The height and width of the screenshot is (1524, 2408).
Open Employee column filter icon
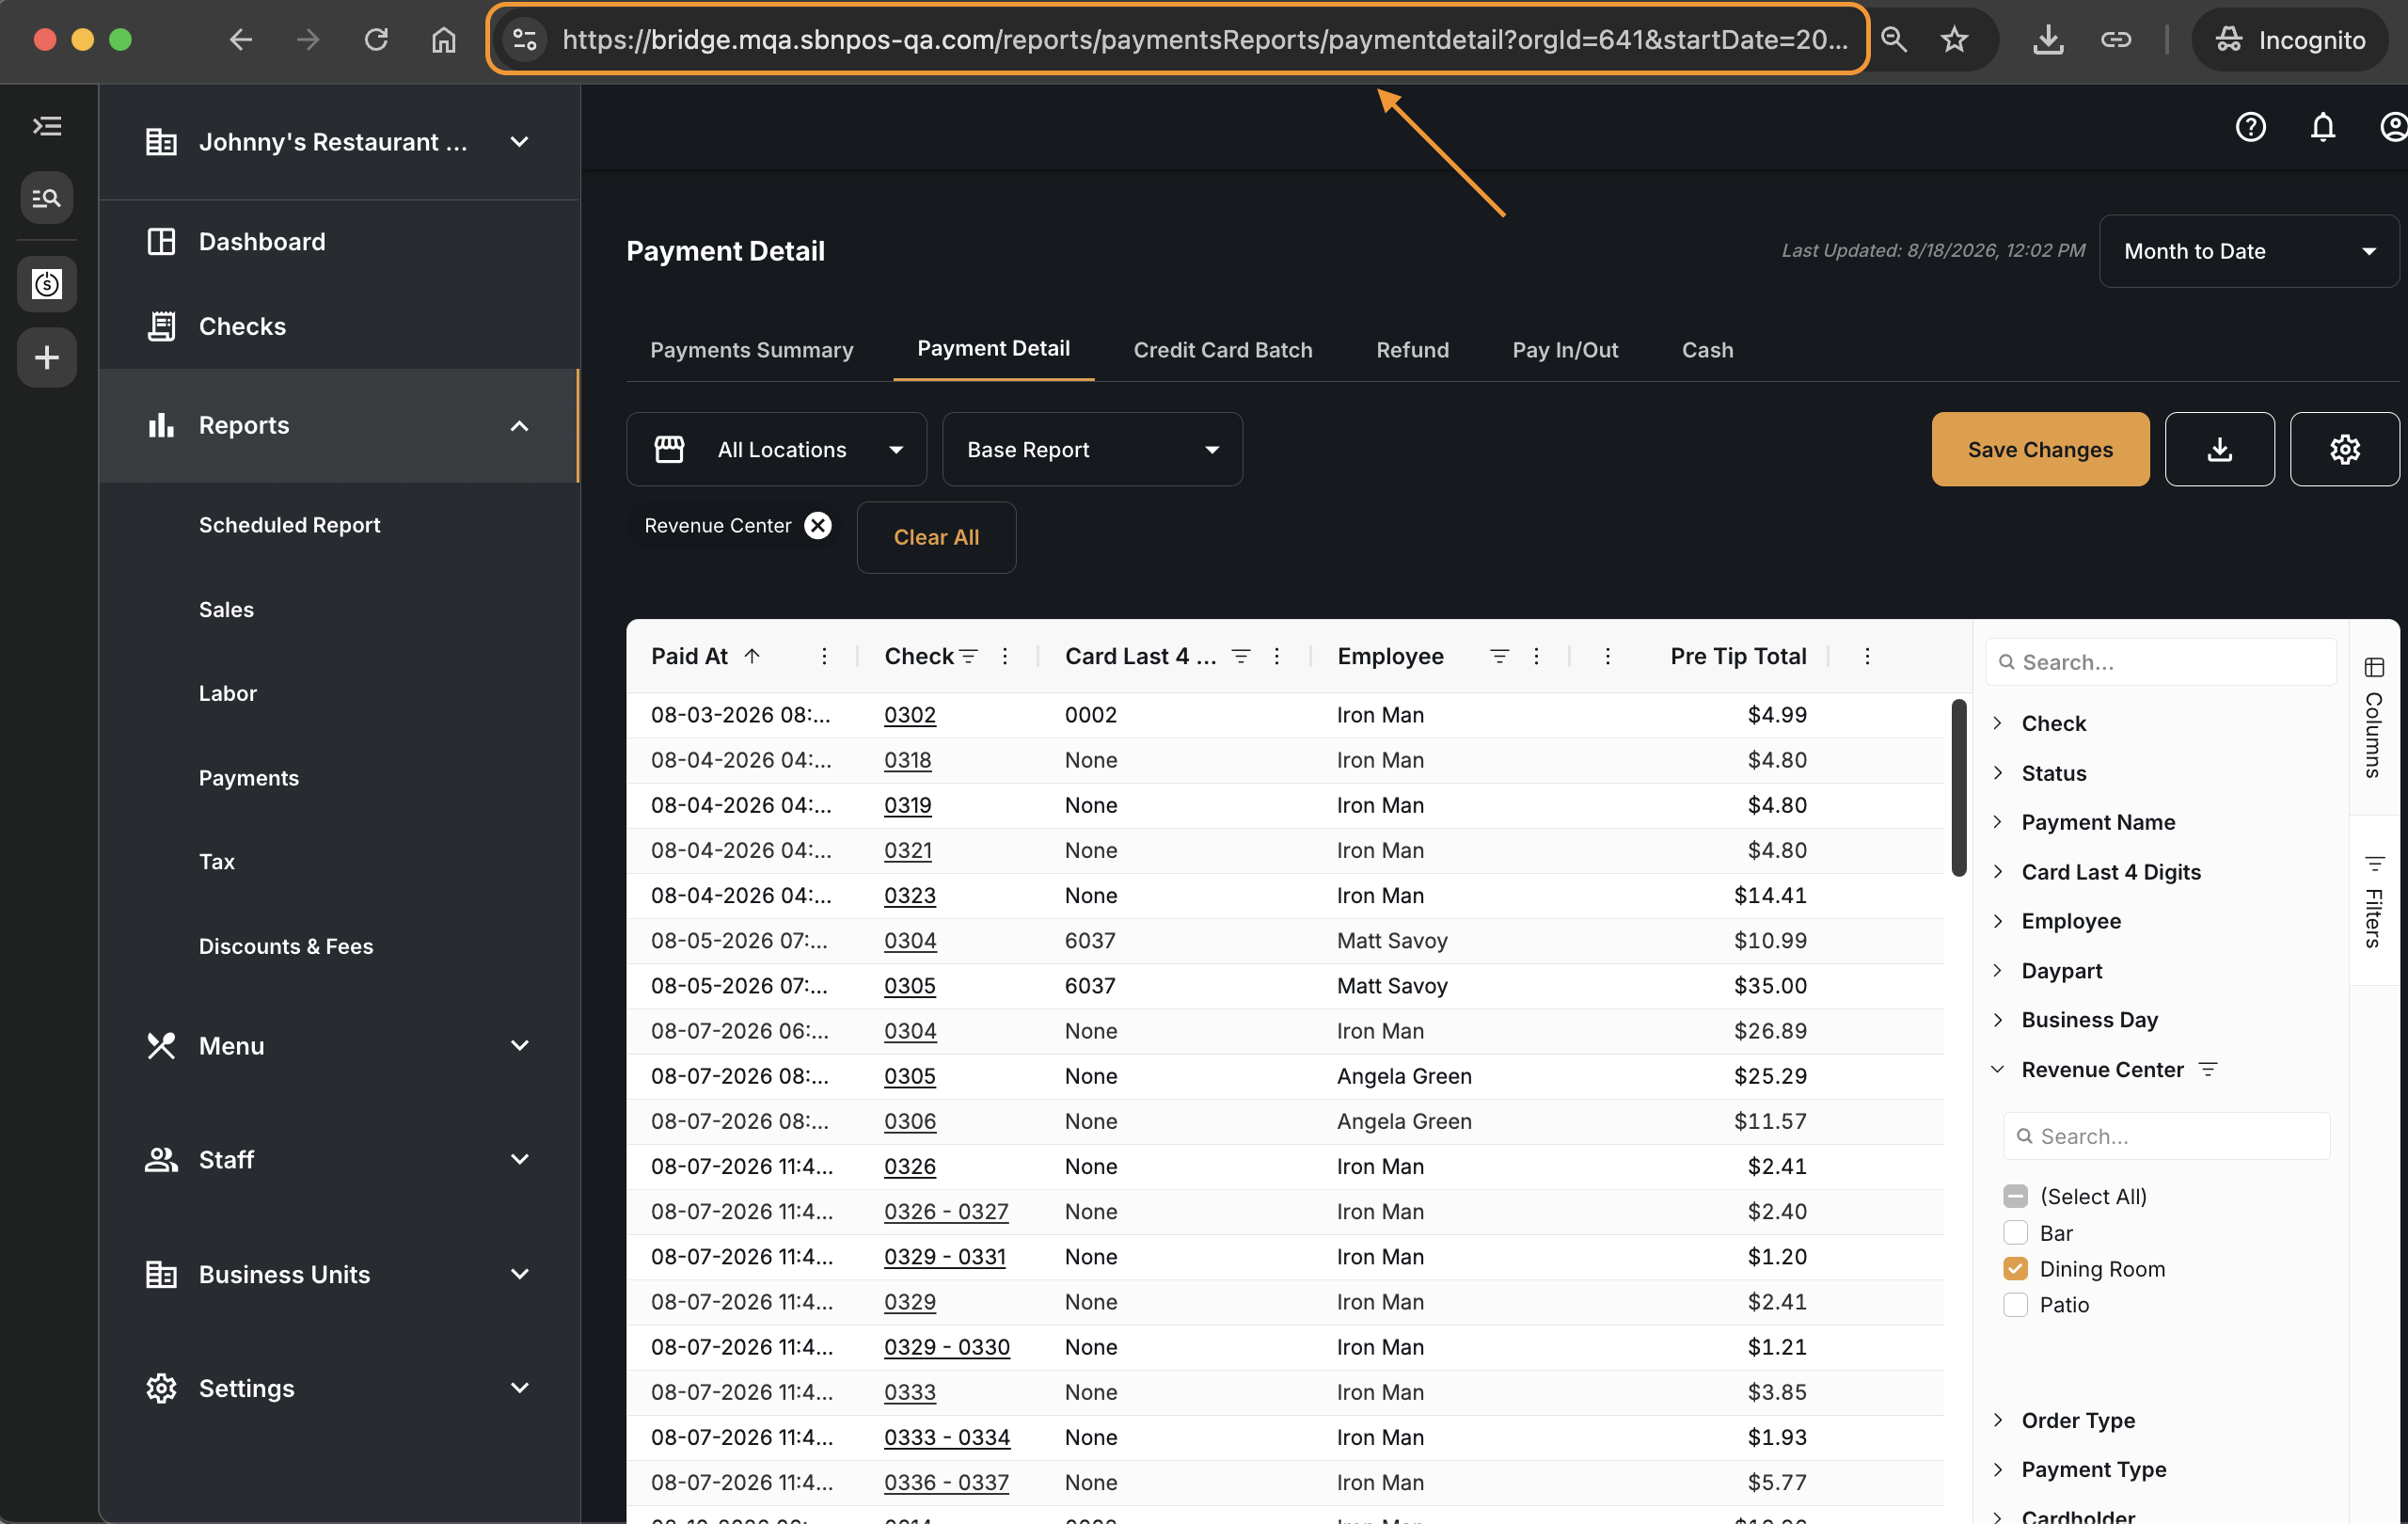pos(1499,657)
